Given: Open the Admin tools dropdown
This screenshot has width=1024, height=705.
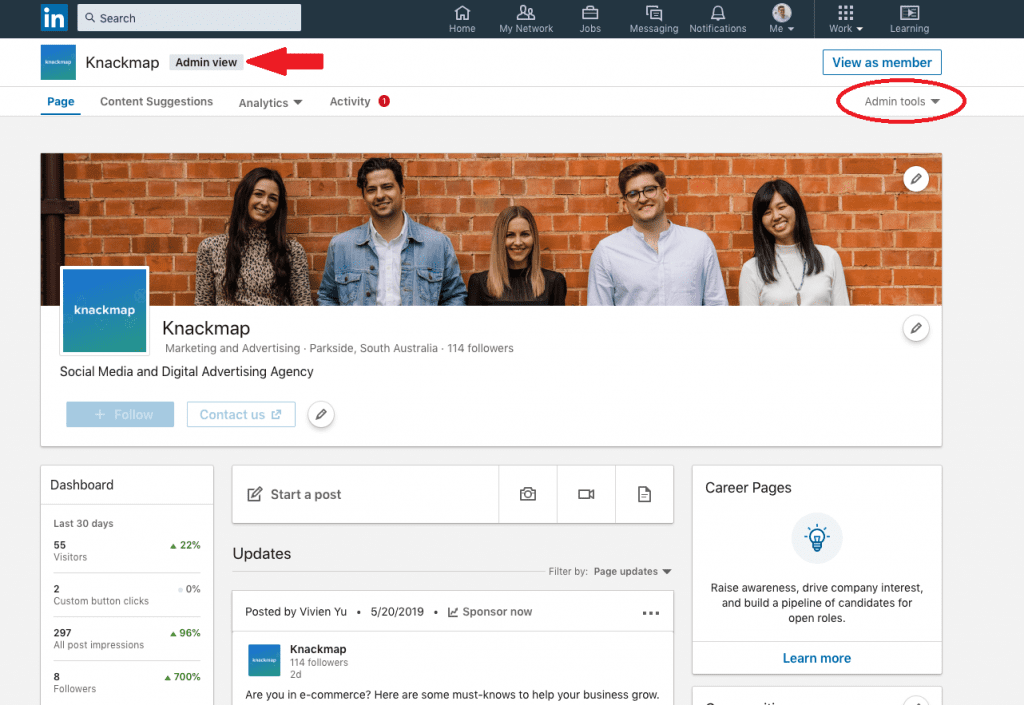Looking at the screenshot, I should coord(902,101).
